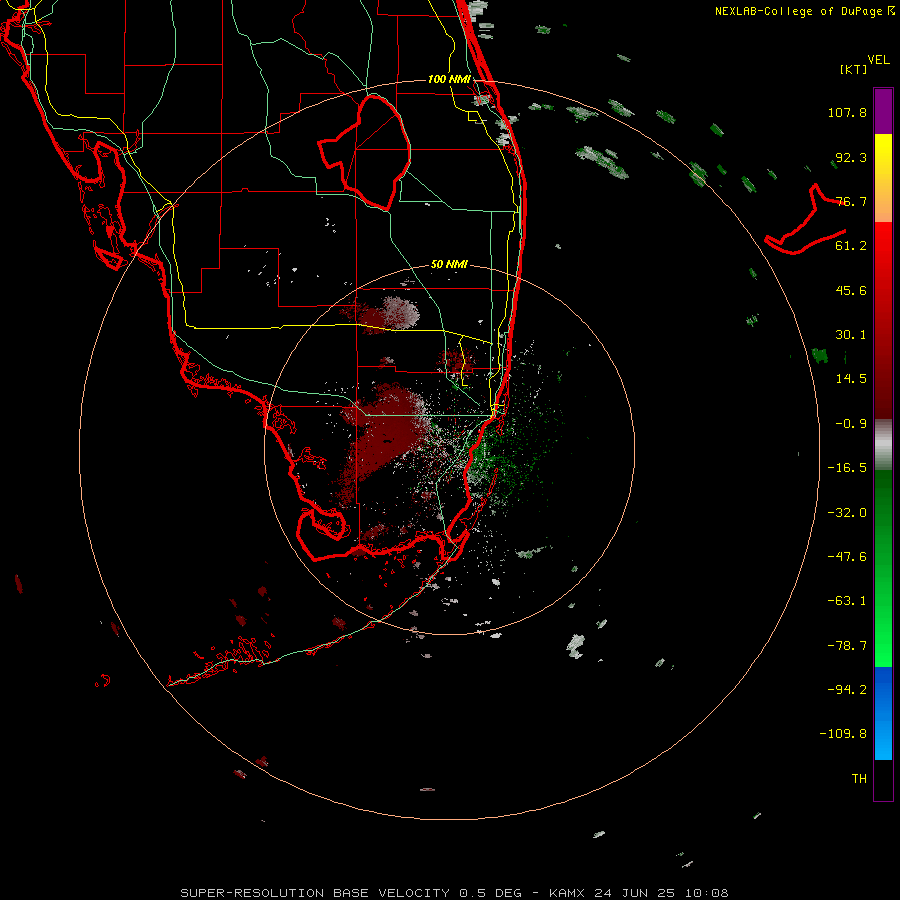Click the 50 NMI range ring label

click(449, 265)
